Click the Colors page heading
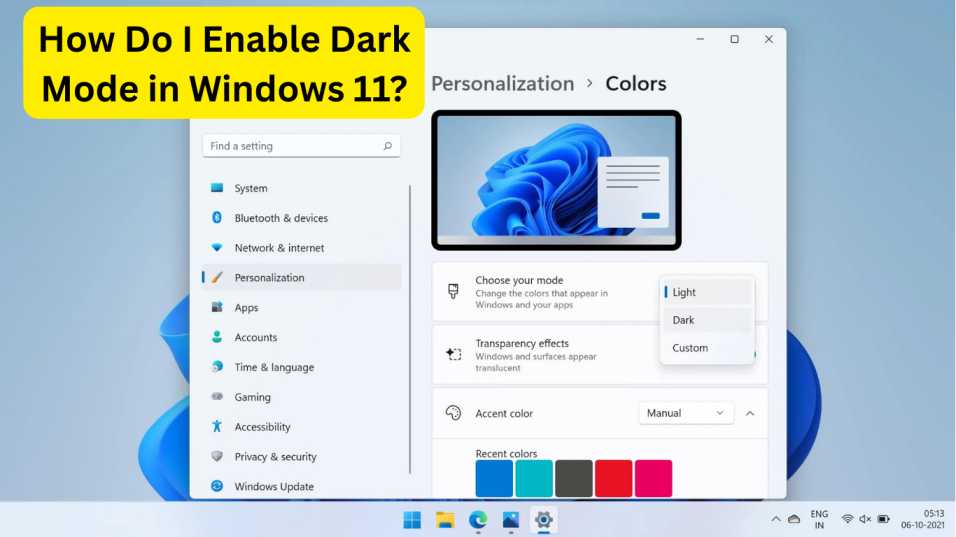 click(636, 84)
